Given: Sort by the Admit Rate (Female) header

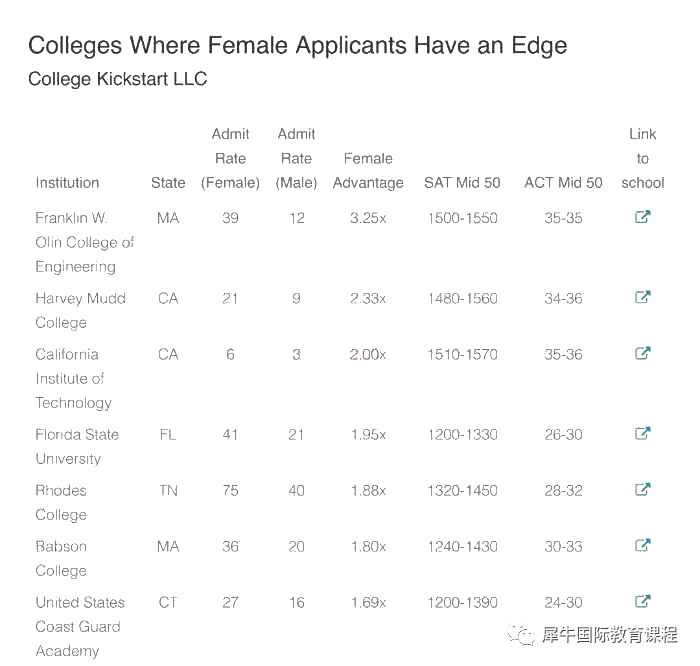Looking at the screenshot, I should point(230,158).
